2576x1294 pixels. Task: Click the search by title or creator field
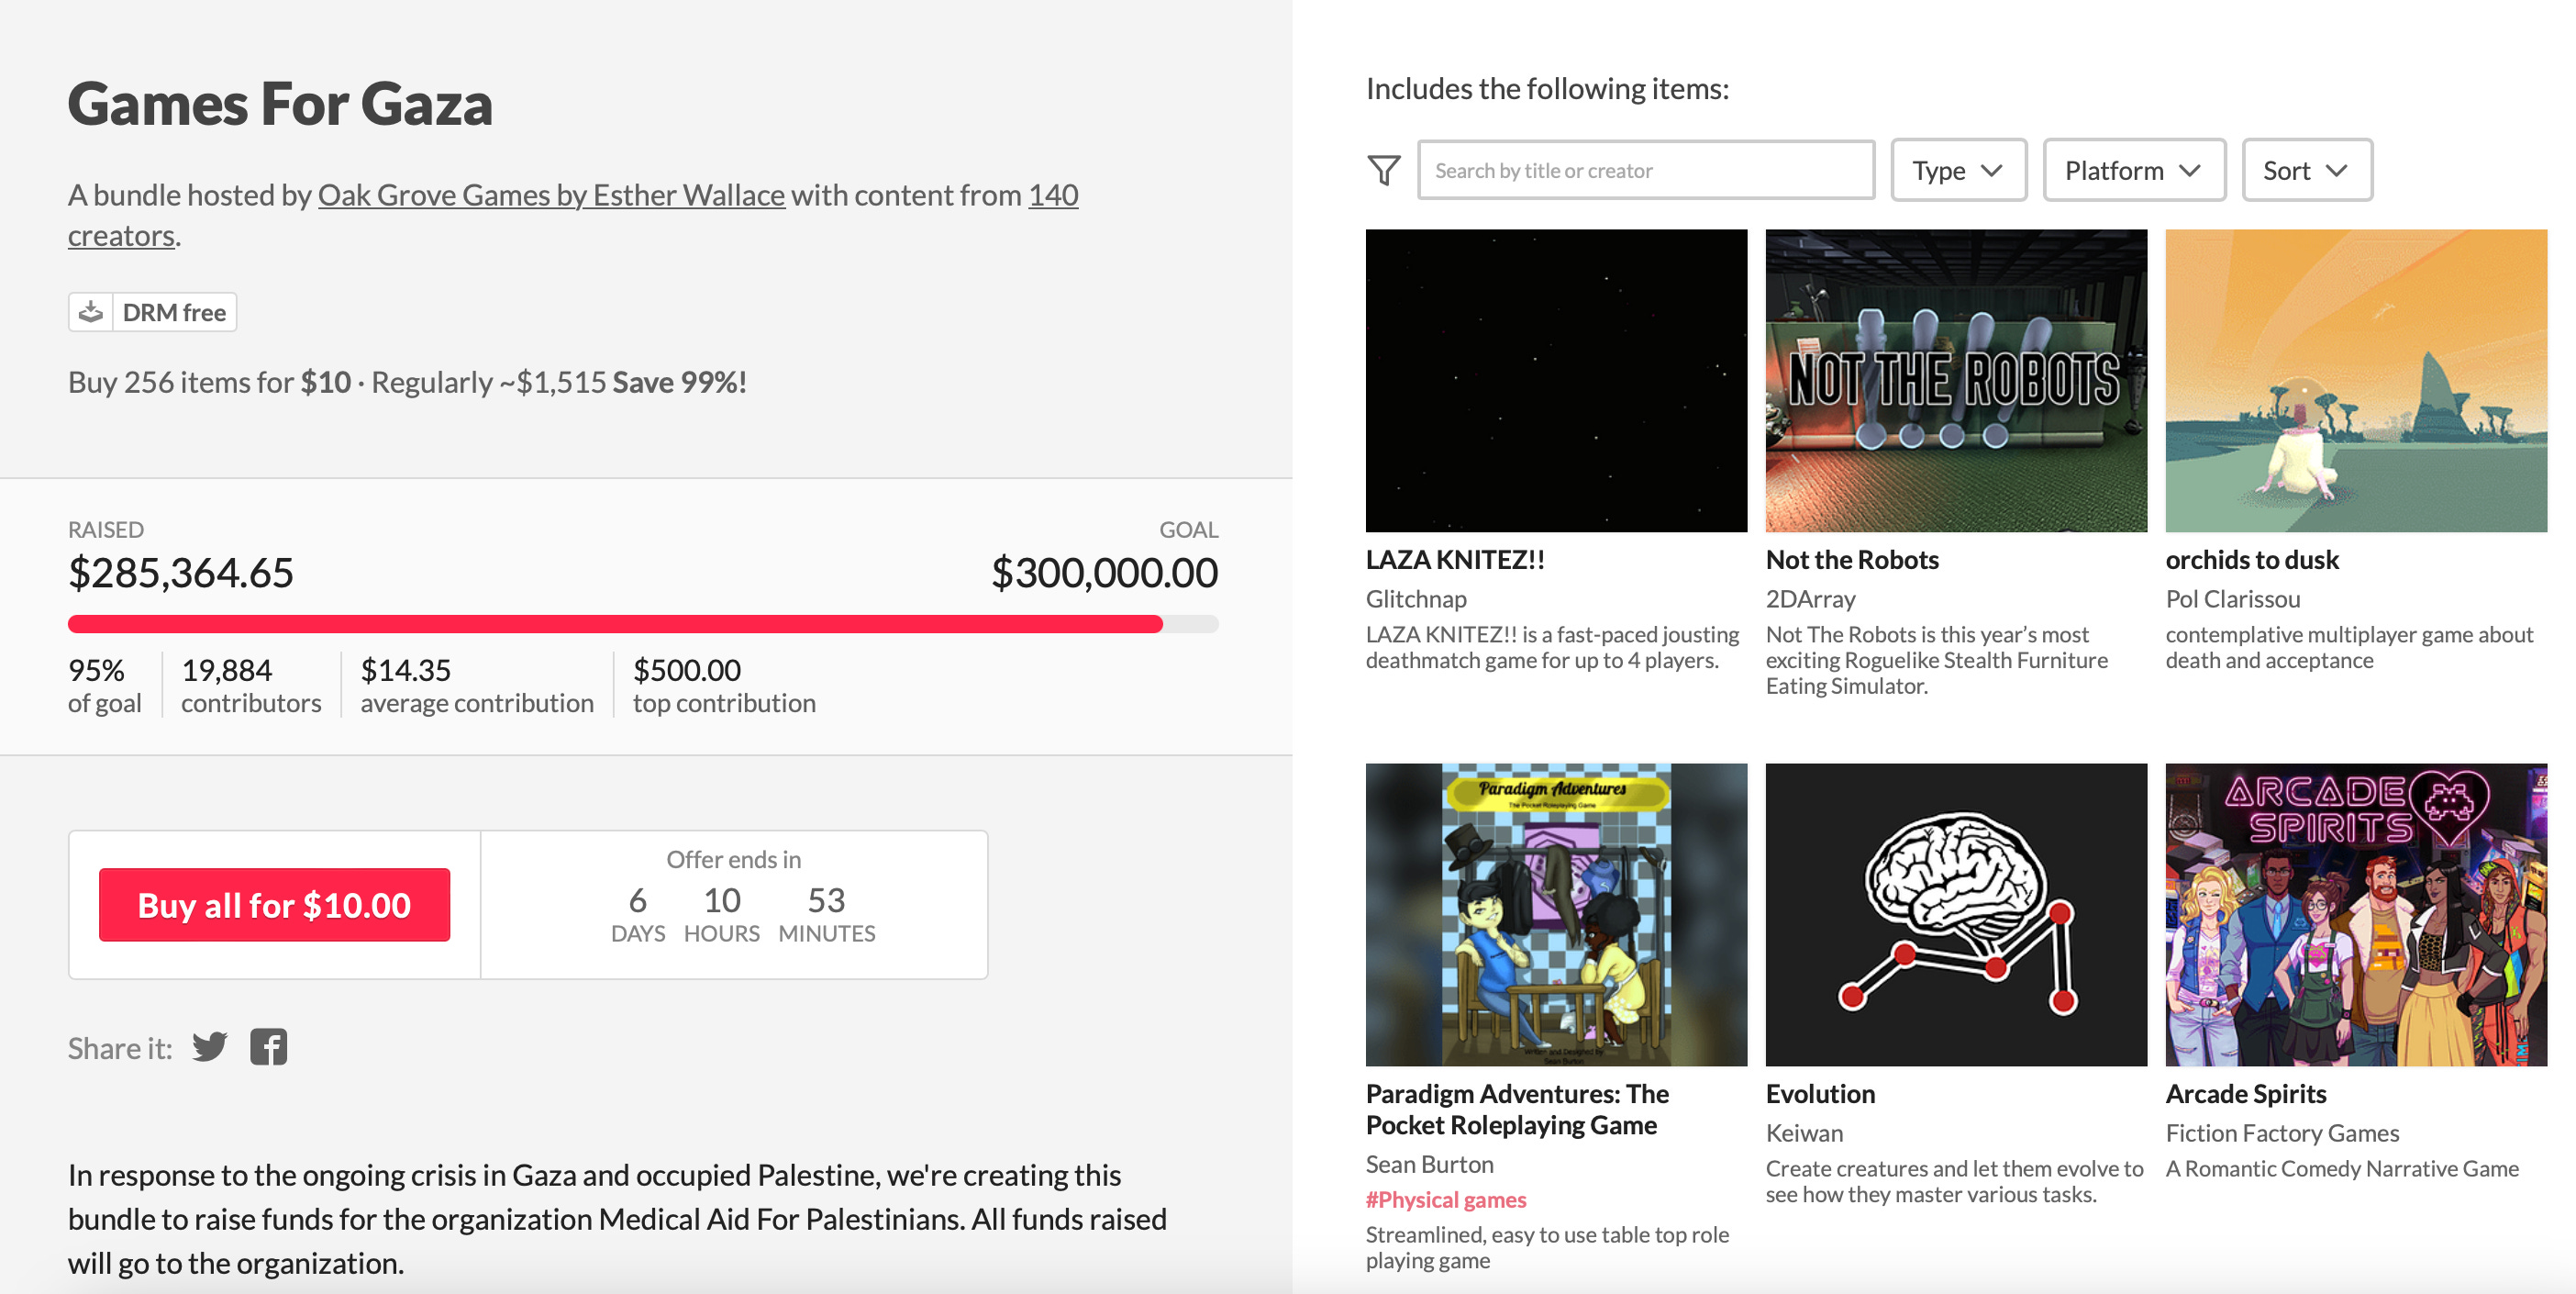click(1646, 170)
